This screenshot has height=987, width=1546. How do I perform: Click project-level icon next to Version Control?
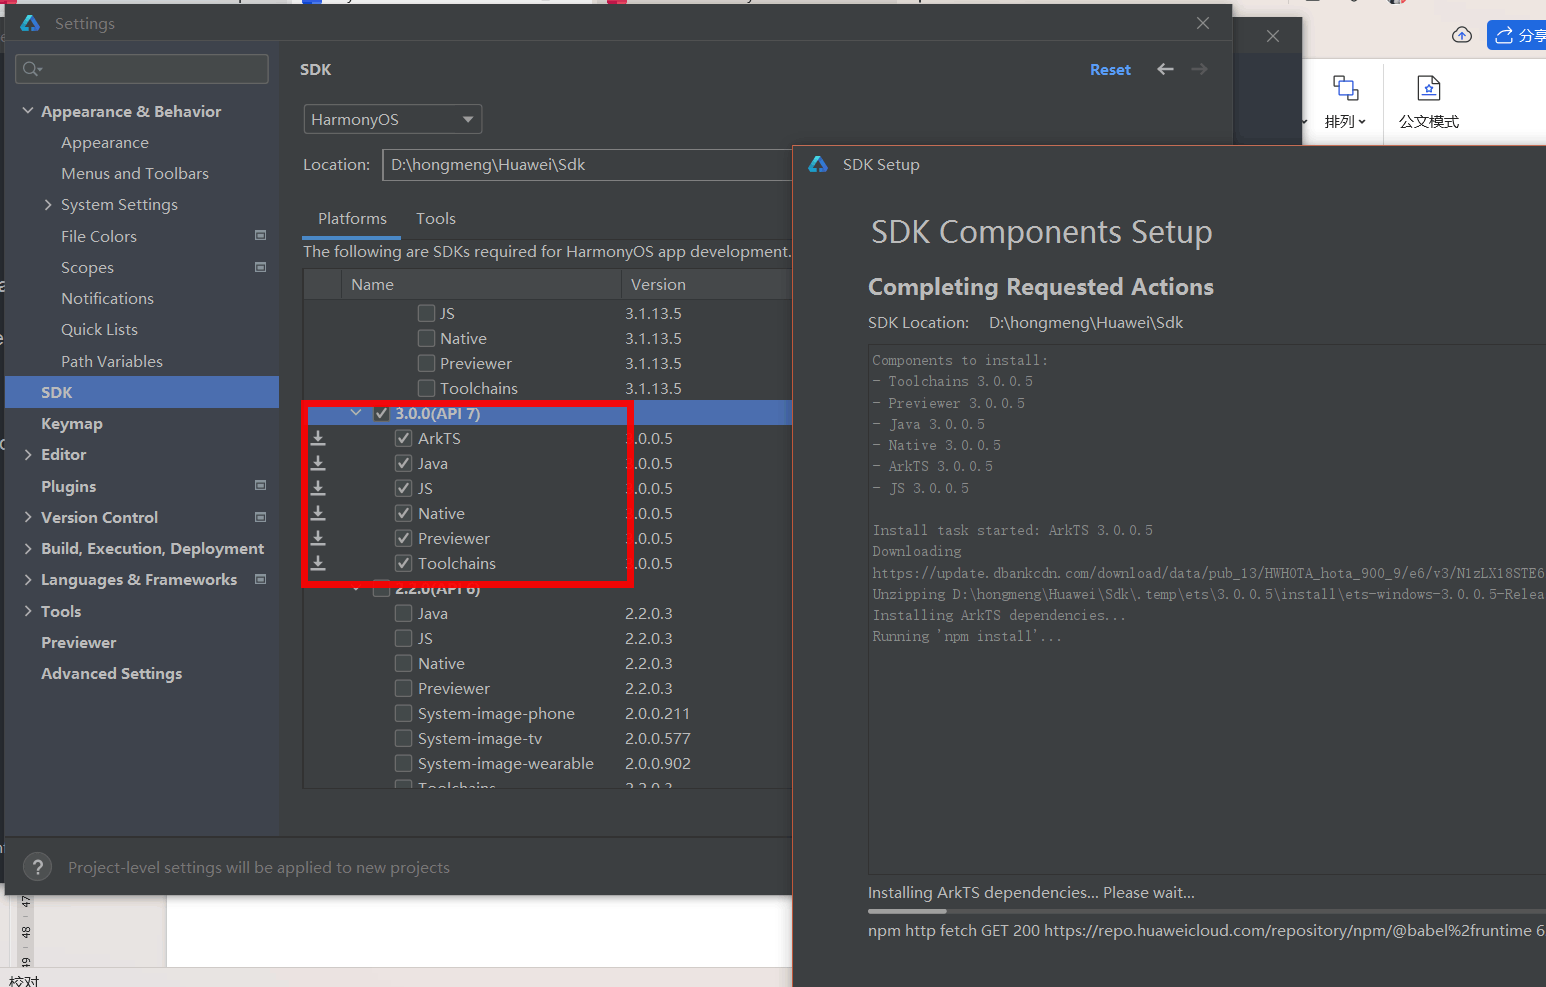click(261, 517)
